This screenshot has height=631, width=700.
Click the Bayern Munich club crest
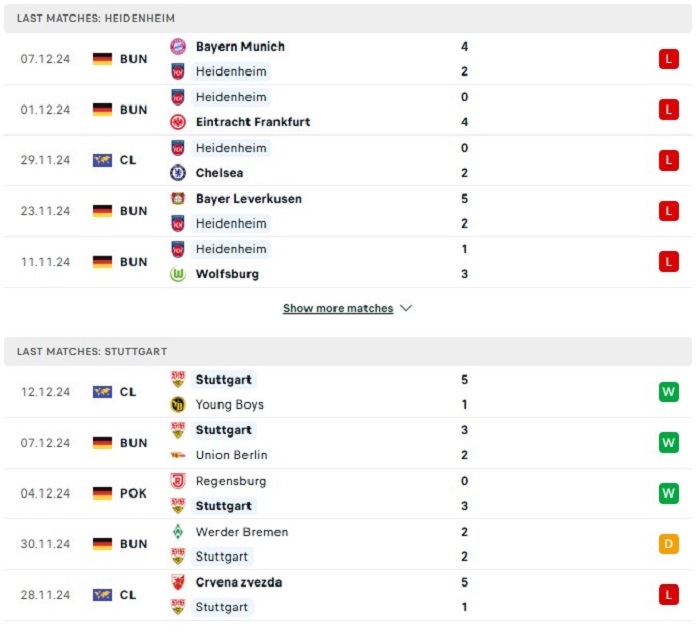pos(178,46)
